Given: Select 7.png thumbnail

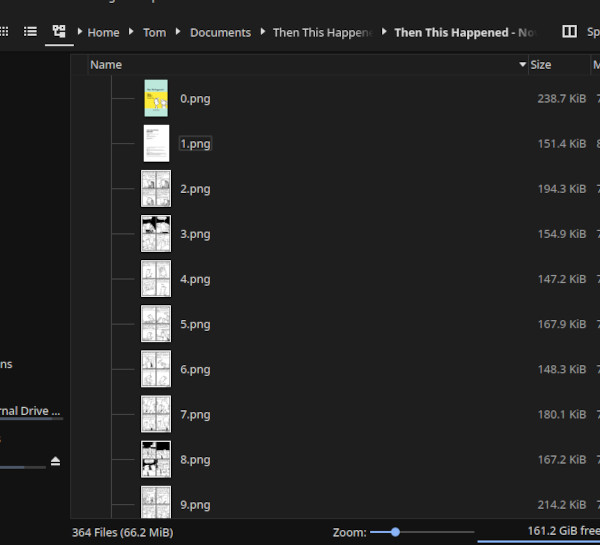Looking at the screenshot, I should point(156,414).
